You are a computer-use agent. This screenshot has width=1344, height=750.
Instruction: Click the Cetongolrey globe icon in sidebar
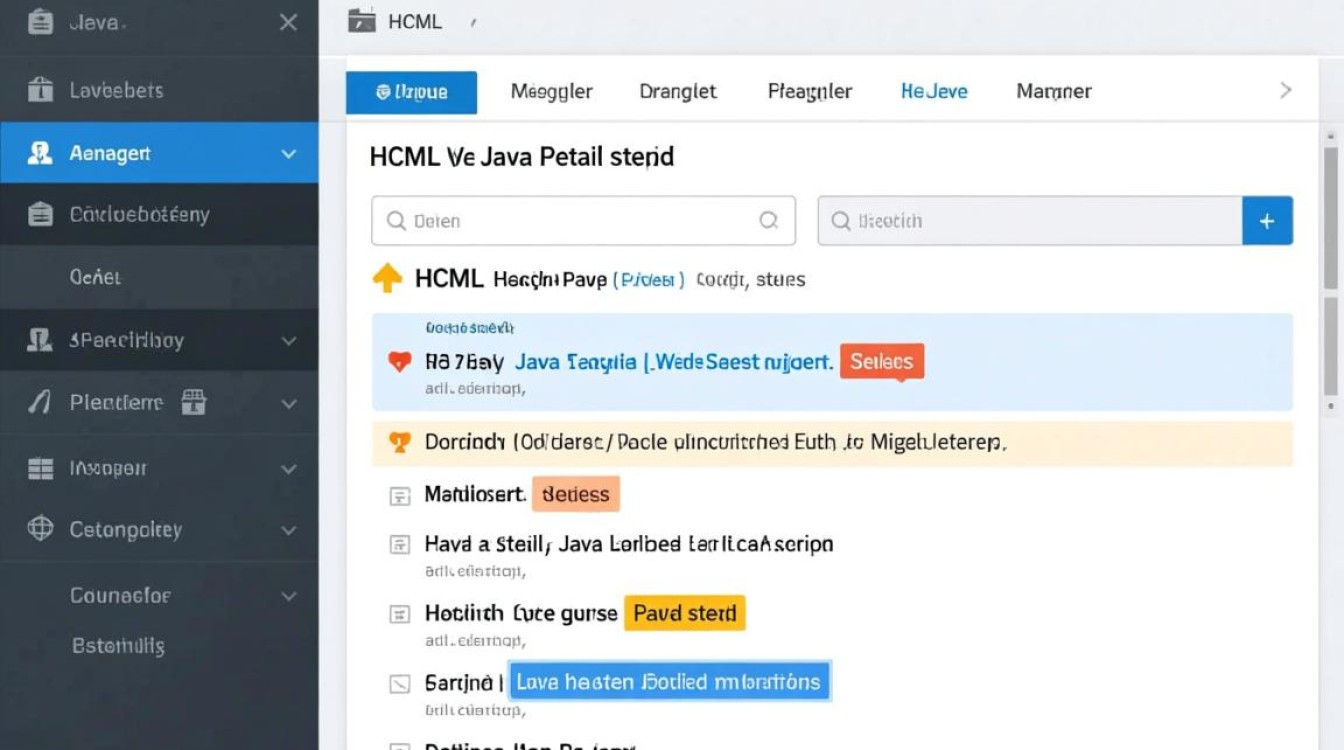[x=40, y=529]
